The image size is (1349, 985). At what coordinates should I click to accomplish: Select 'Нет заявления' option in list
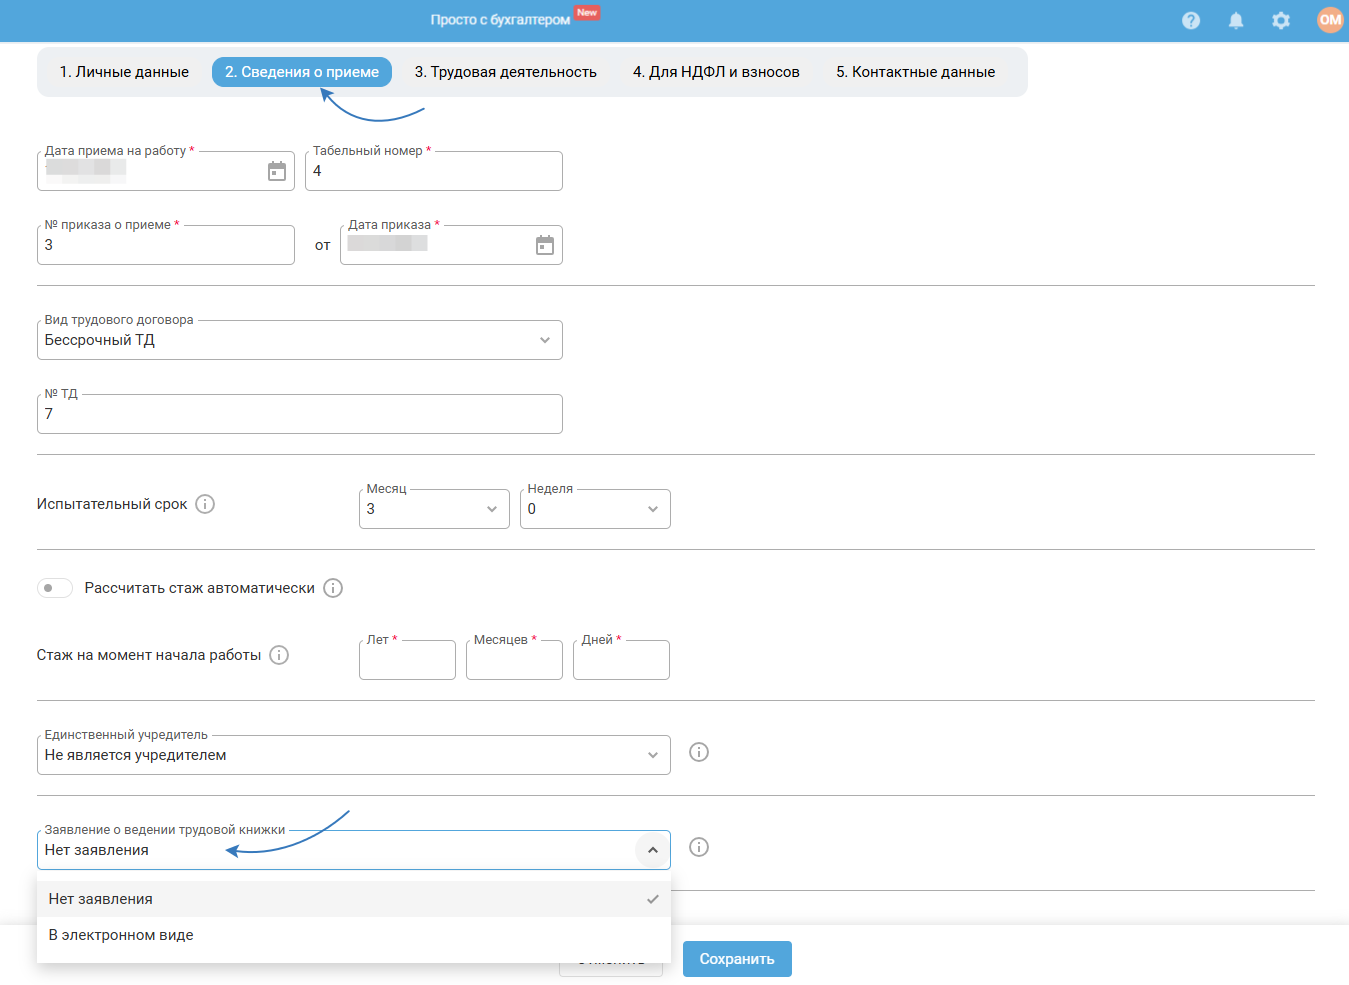pyautogui.click(x=354, y=899)
